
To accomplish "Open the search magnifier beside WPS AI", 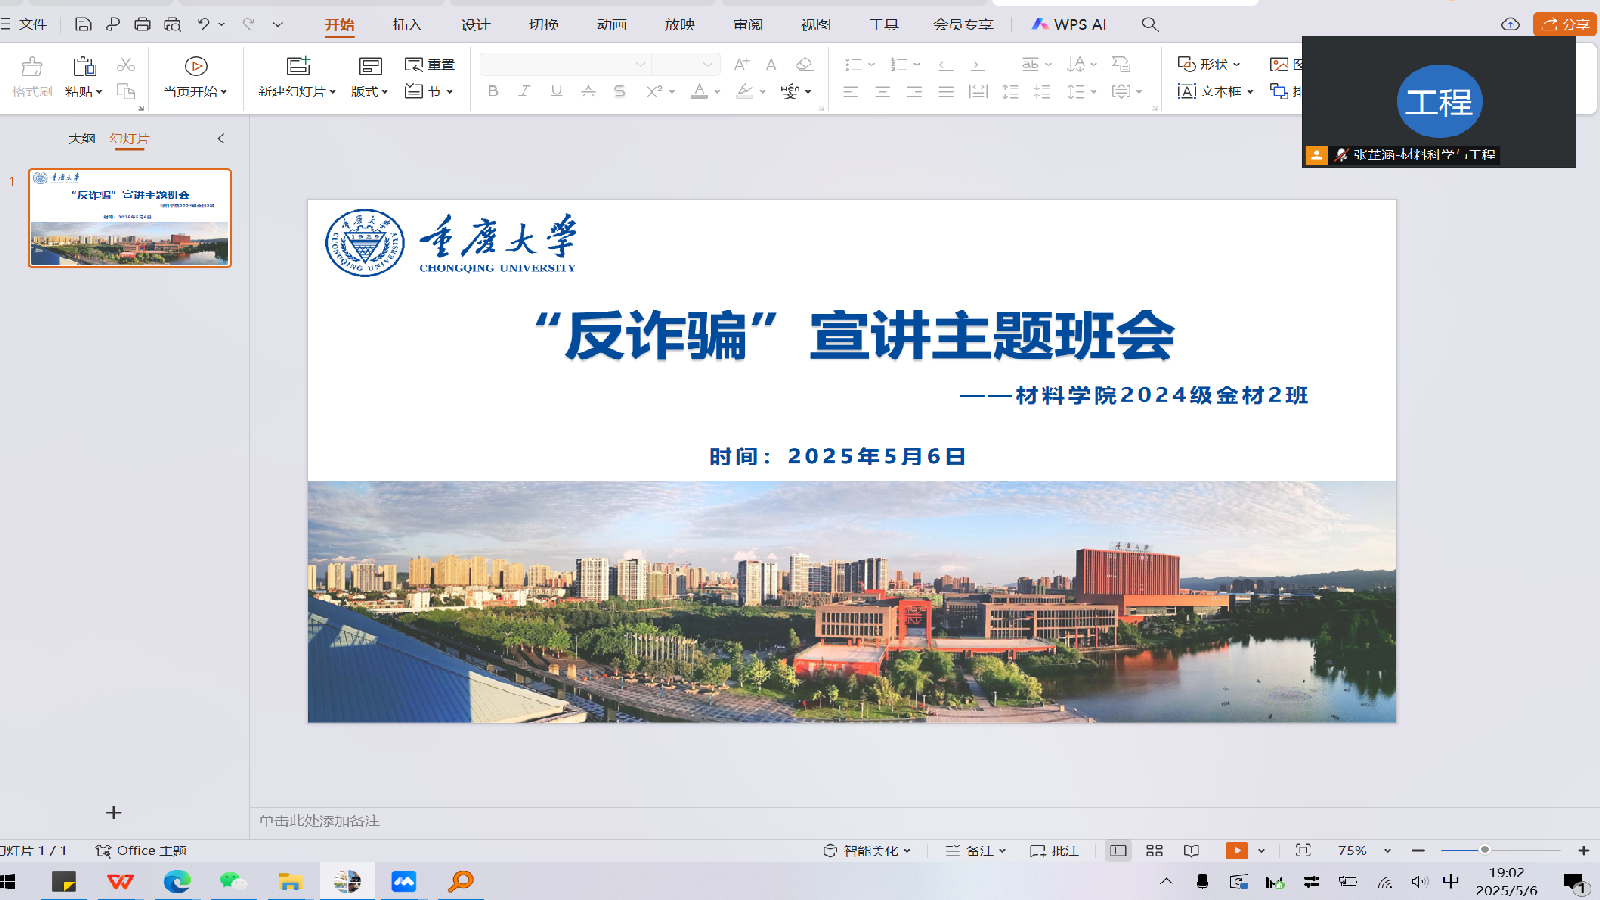I will coord(1150,24).
